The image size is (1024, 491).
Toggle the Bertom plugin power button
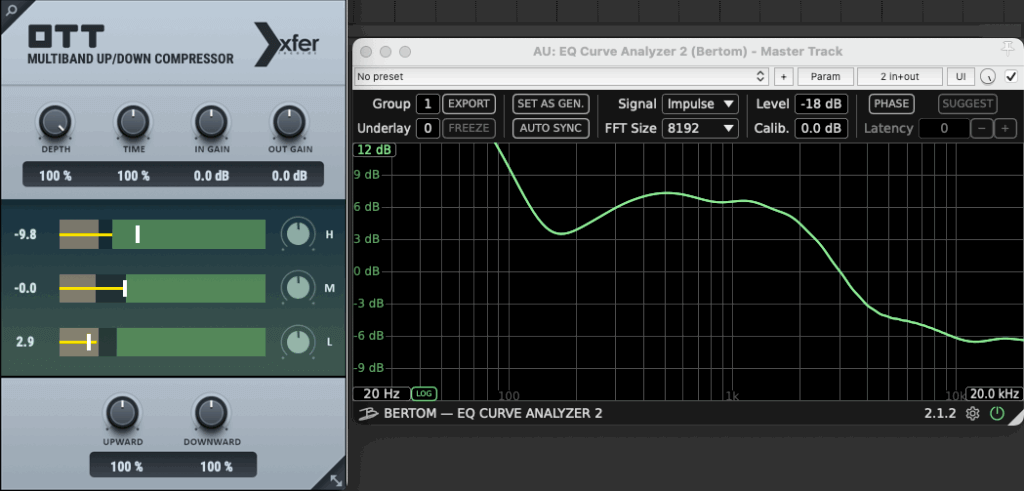coord(996,413)
